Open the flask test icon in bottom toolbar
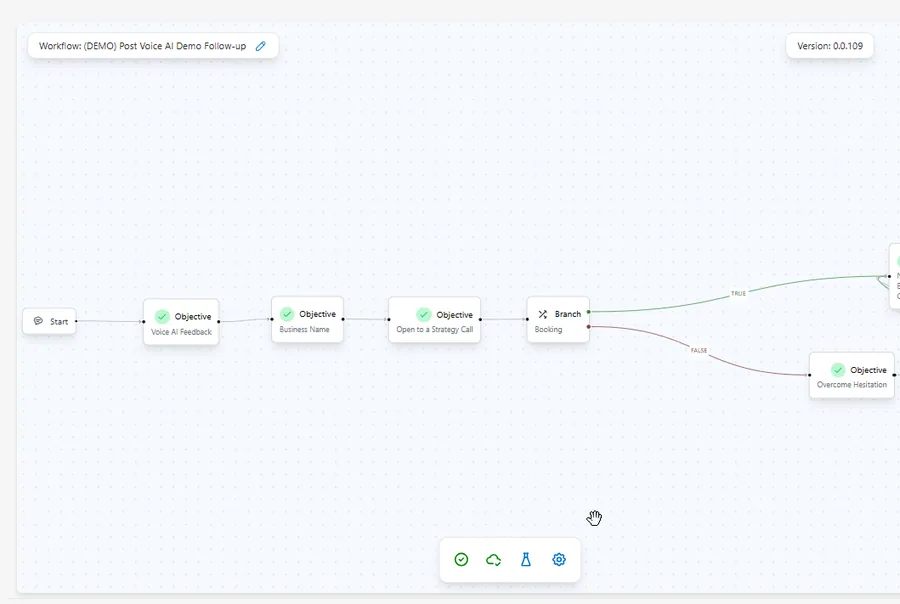 click(526, 559)
